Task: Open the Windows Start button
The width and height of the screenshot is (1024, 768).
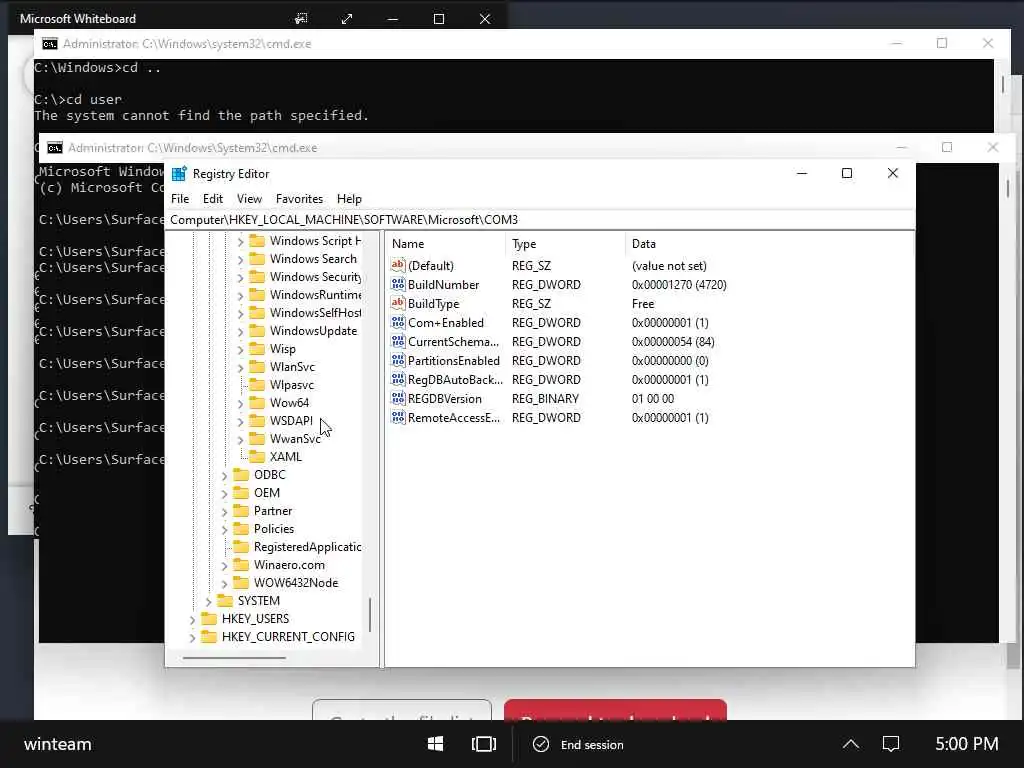Action: (436, 744)
